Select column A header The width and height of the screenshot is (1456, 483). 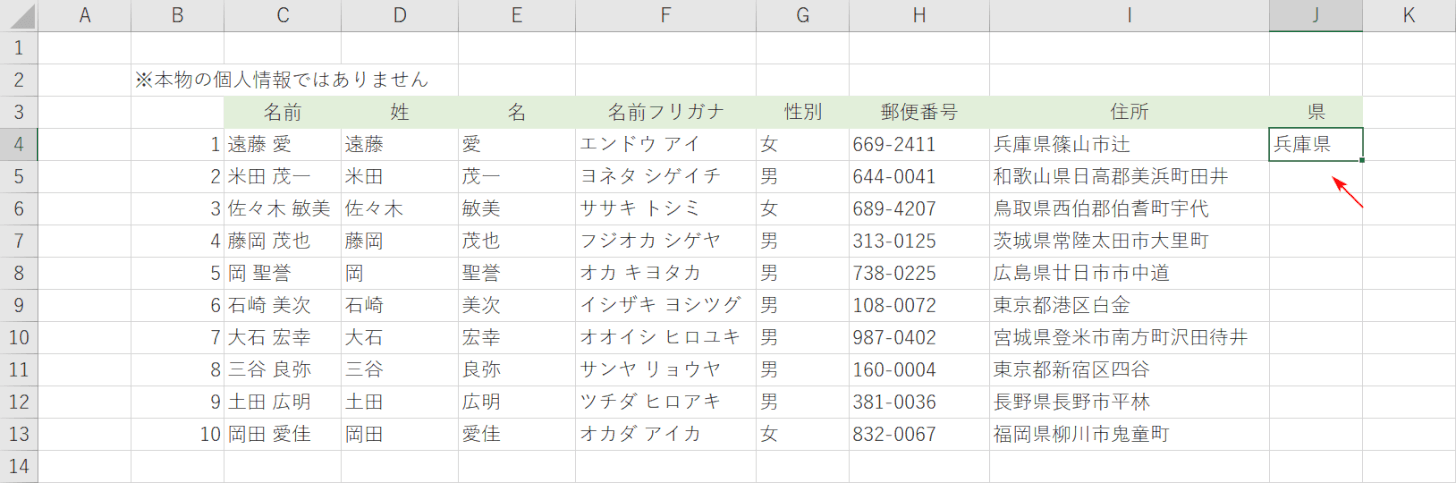coord(85,15)
